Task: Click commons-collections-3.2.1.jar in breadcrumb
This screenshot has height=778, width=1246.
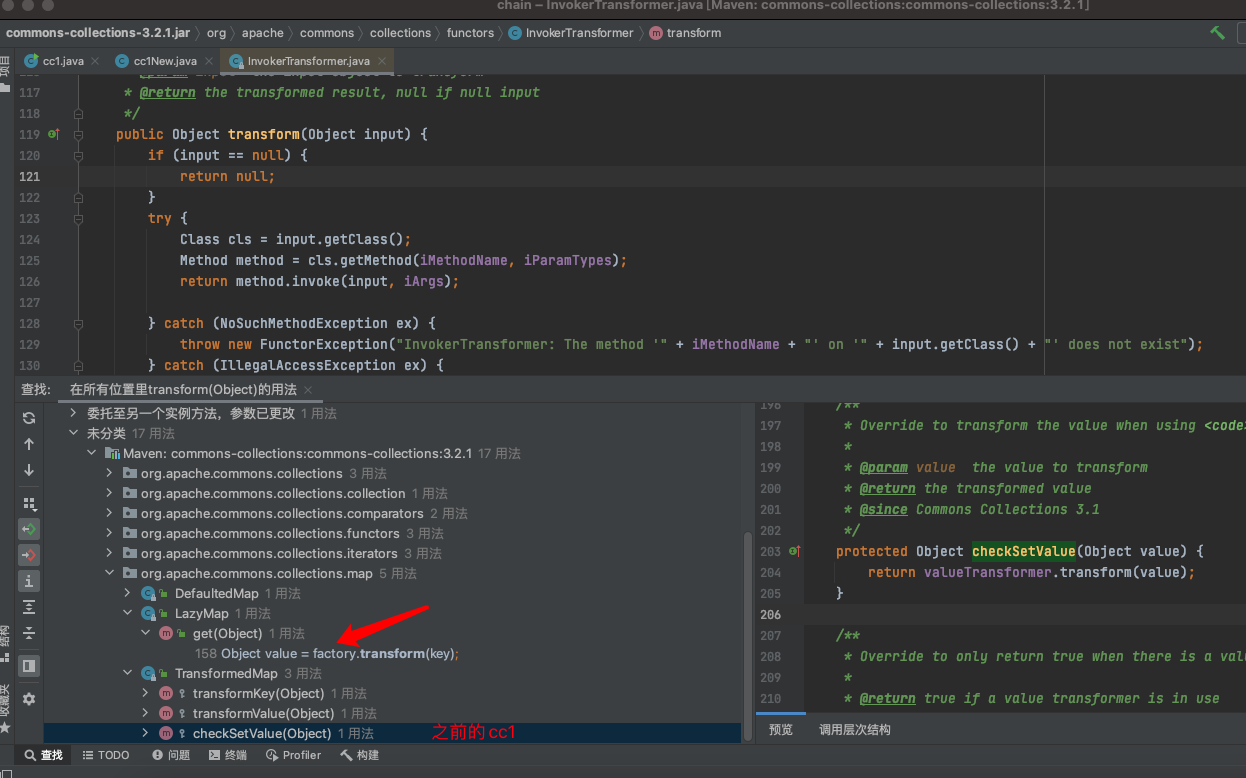Action: point(98,33)
